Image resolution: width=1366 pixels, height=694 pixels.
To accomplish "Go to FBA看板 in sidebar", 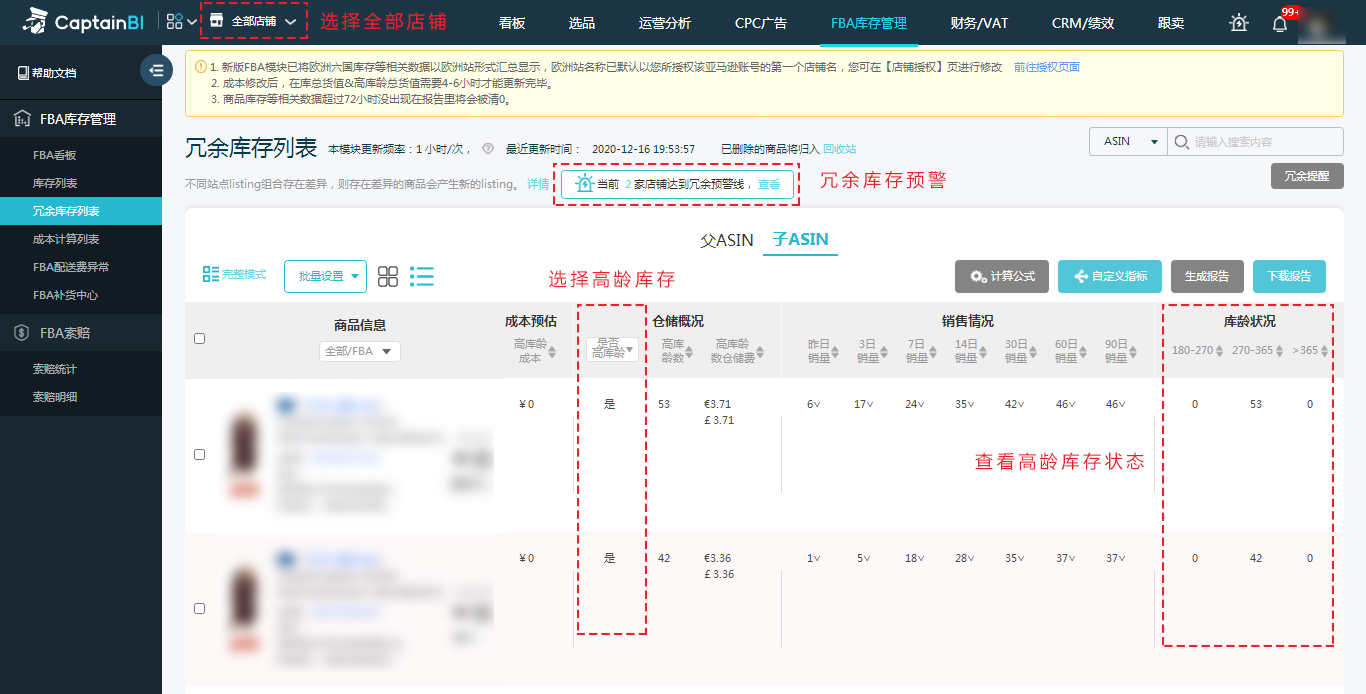I will click(55, 155).
